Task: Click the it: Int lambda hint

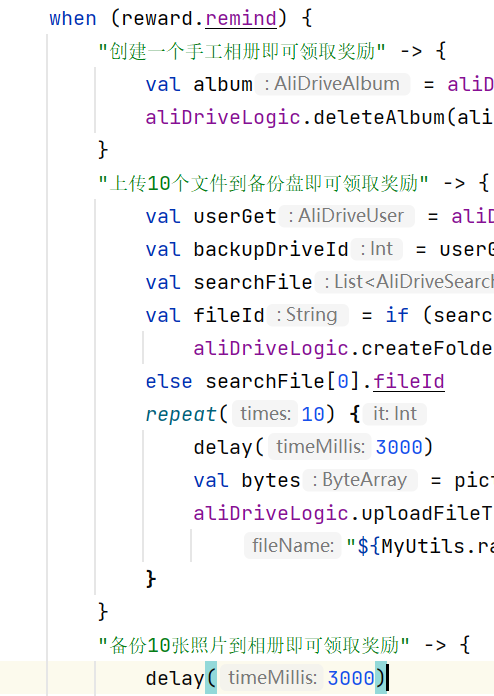Action: 395,414
